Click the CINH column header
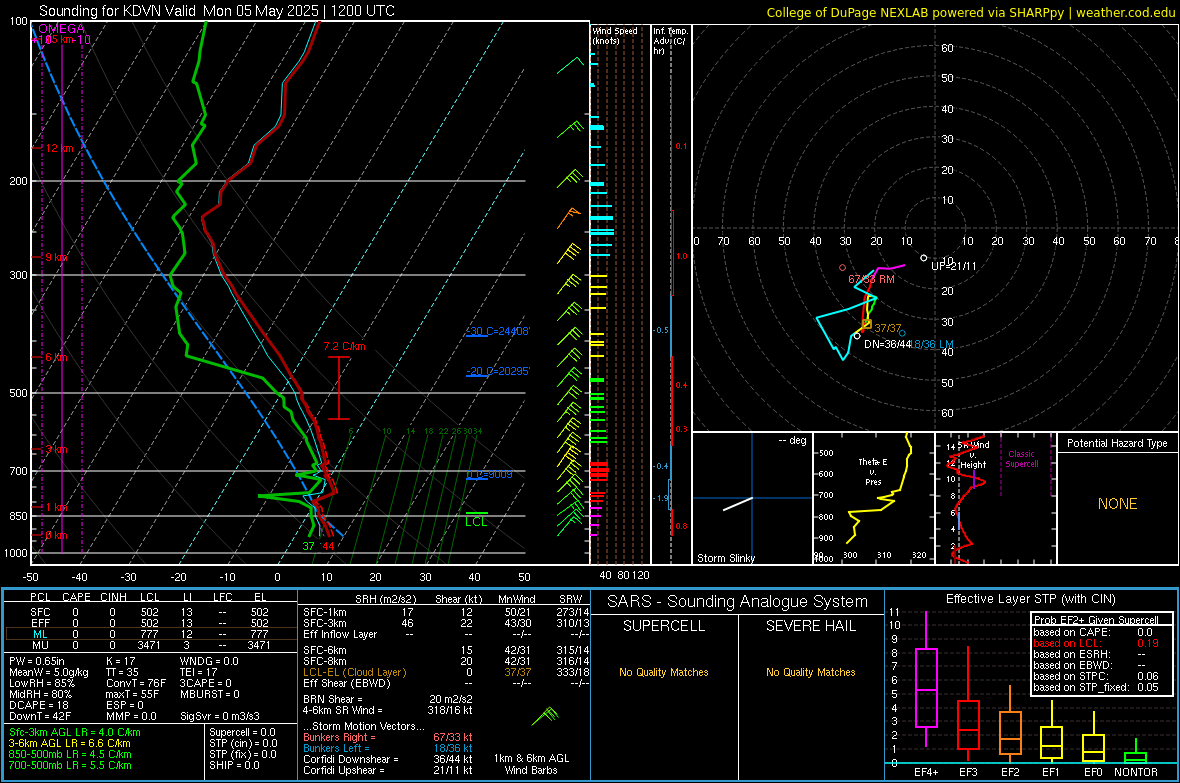 (114, 597)
